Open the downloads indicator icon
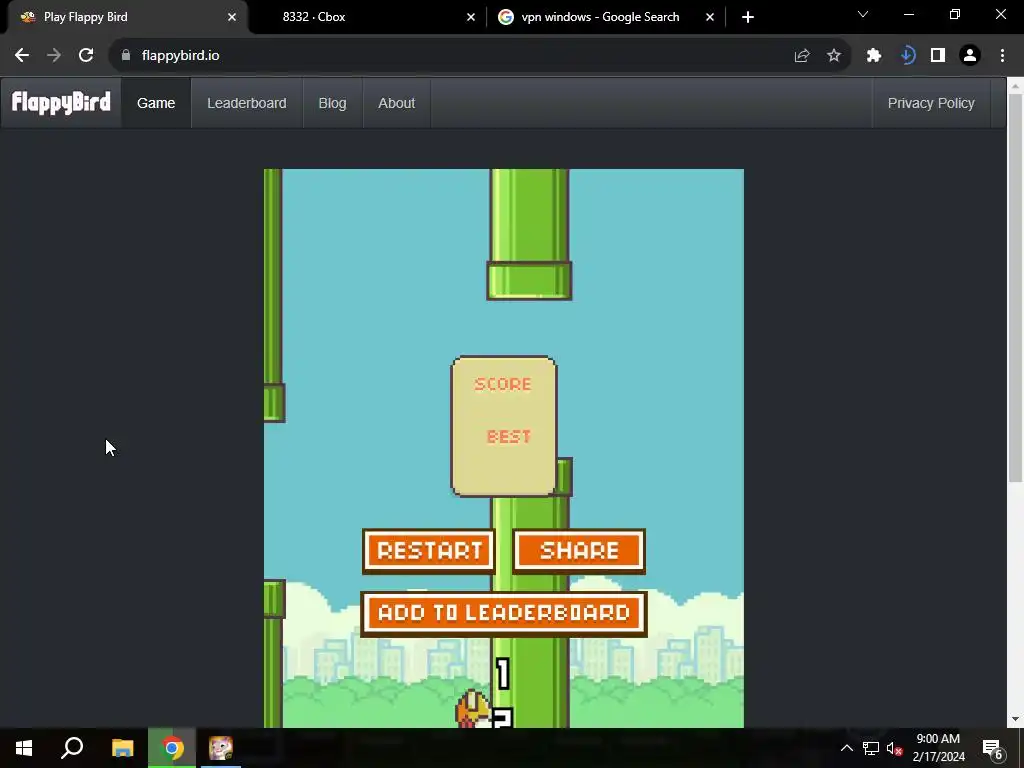 [x=907, y=56]
